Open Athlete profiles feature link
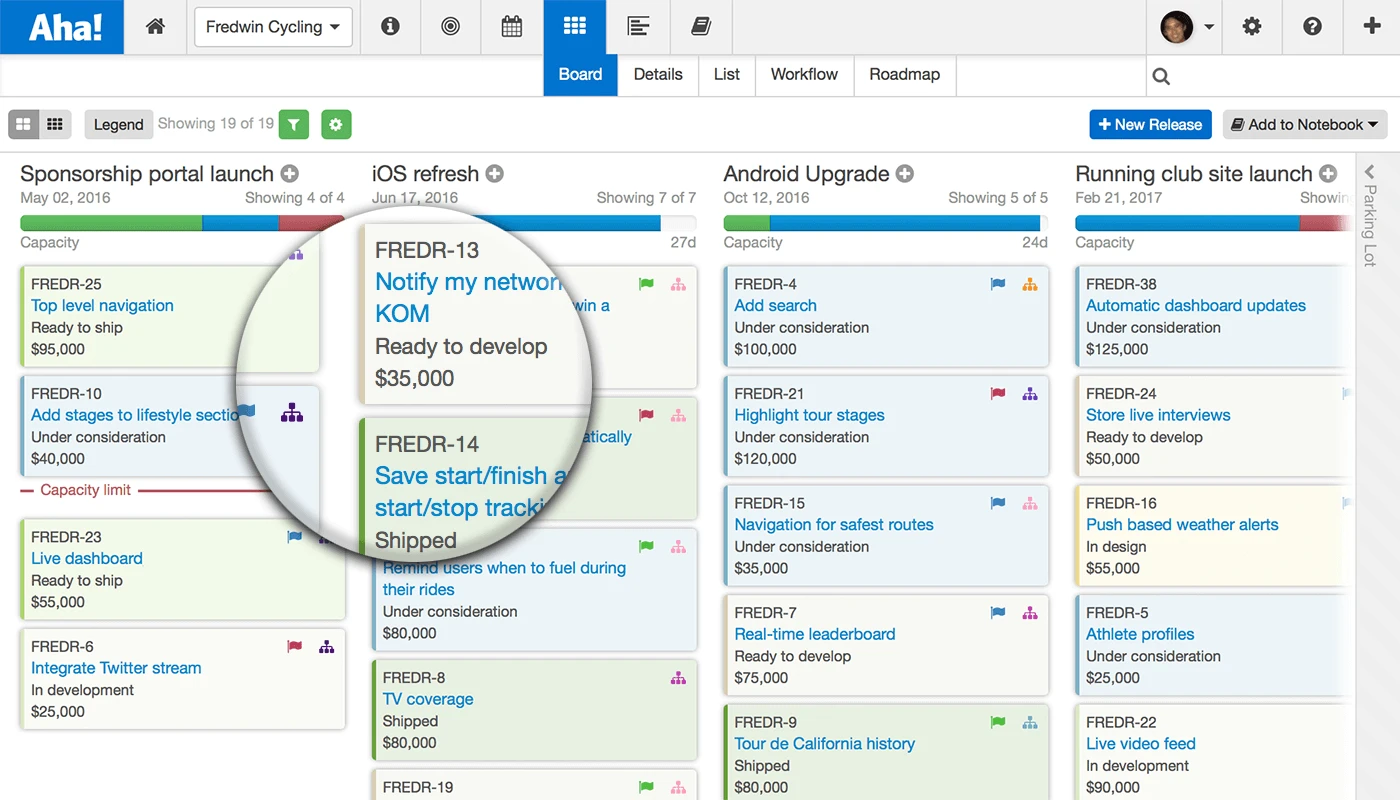 pyautogui.click(x=1140, y=634)
